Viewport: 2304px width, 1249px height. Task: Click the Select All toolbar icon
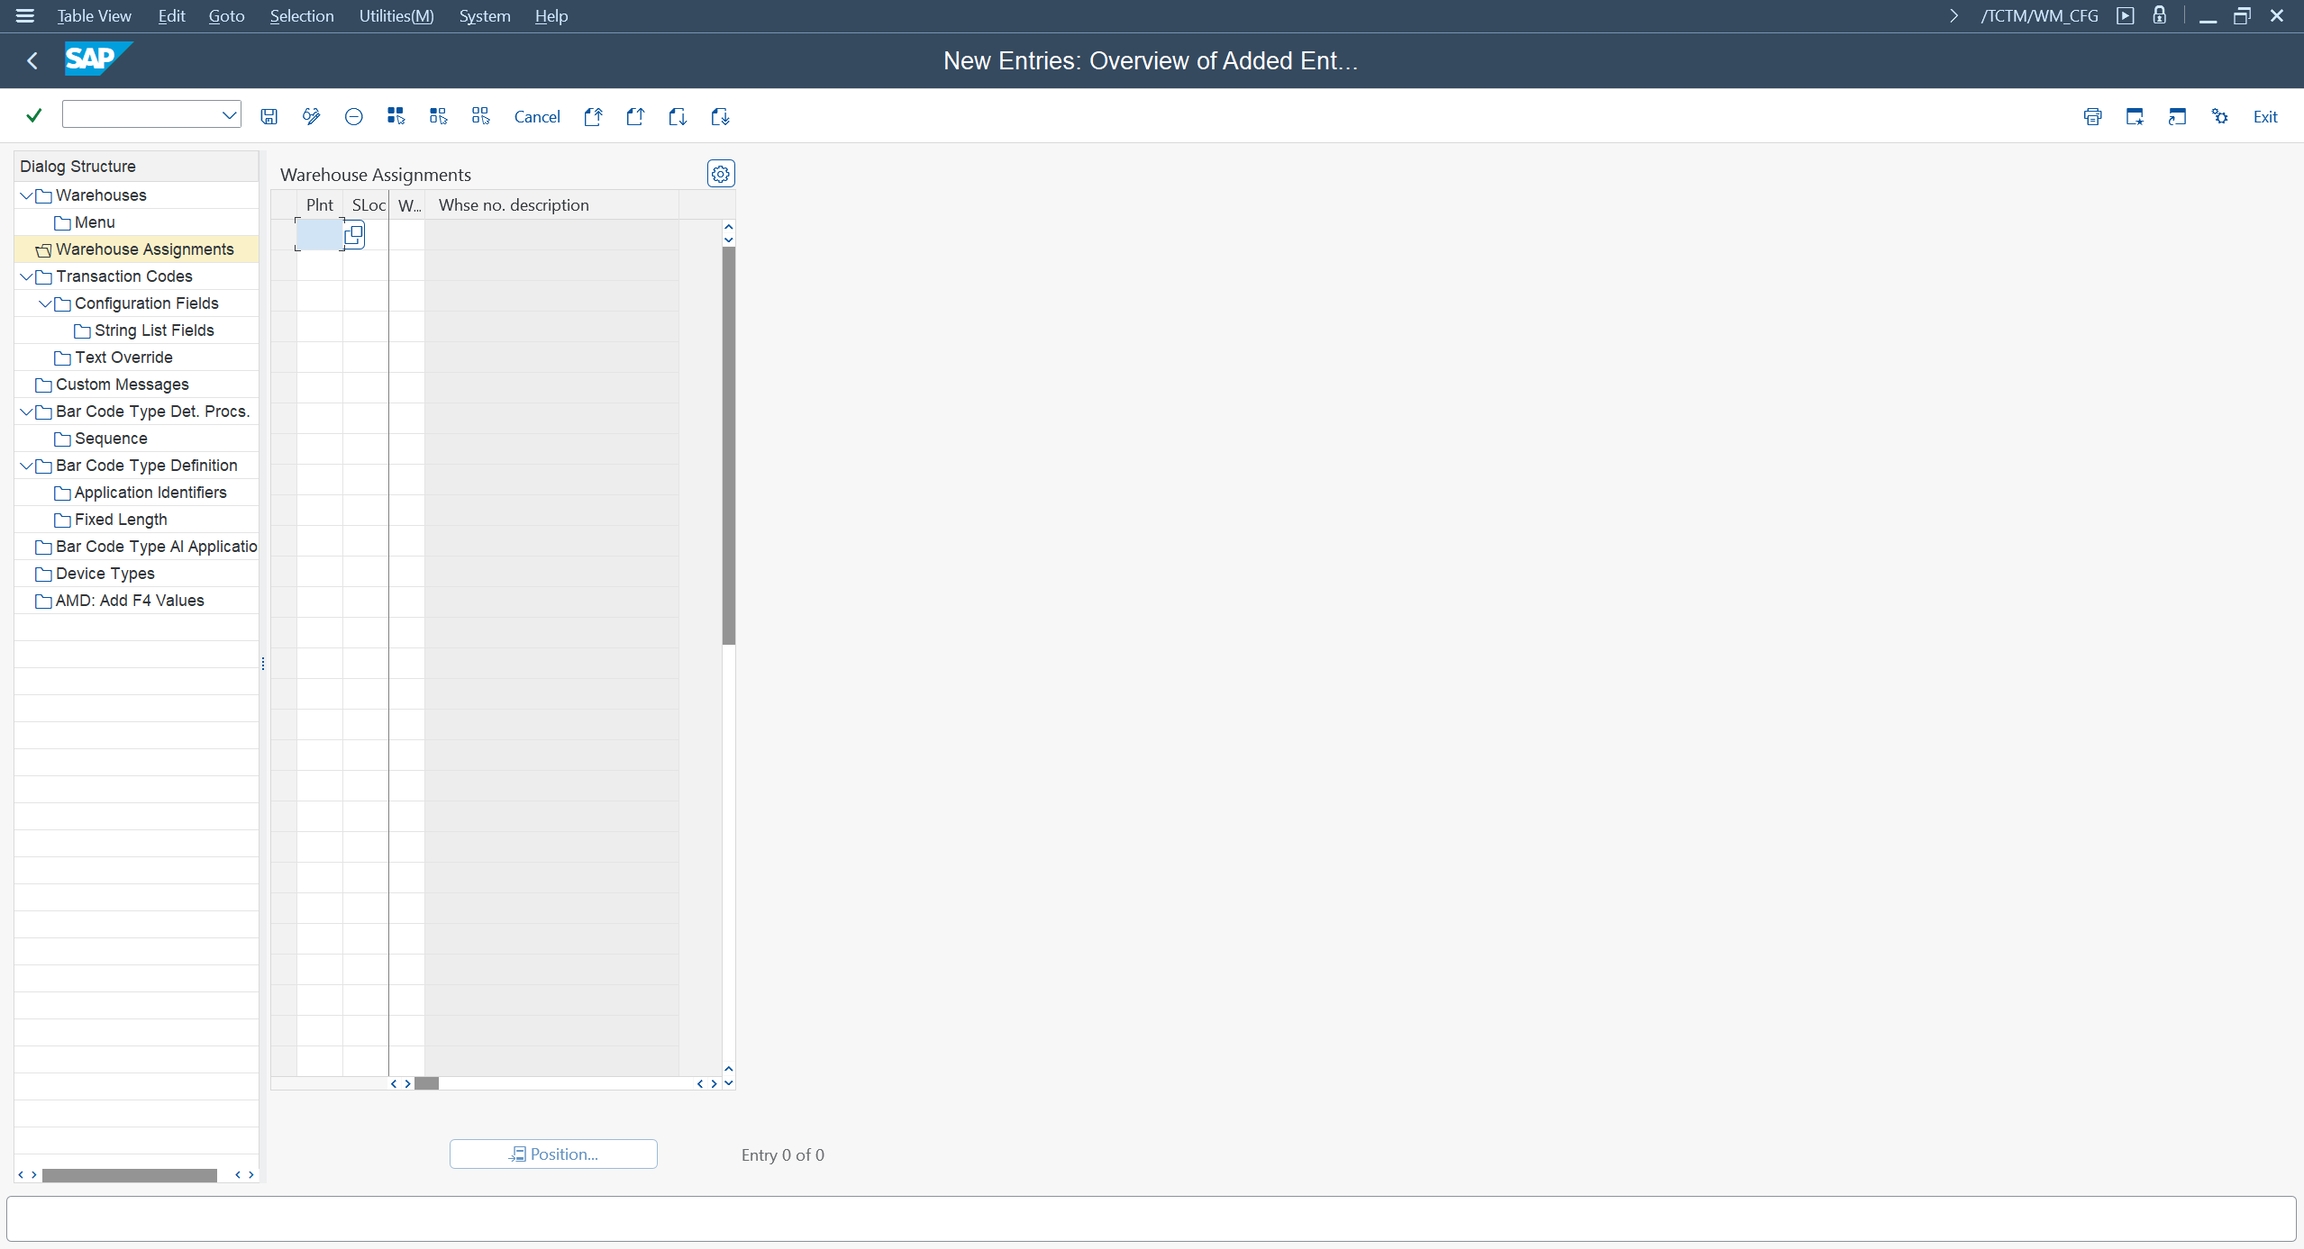(396, 117)
